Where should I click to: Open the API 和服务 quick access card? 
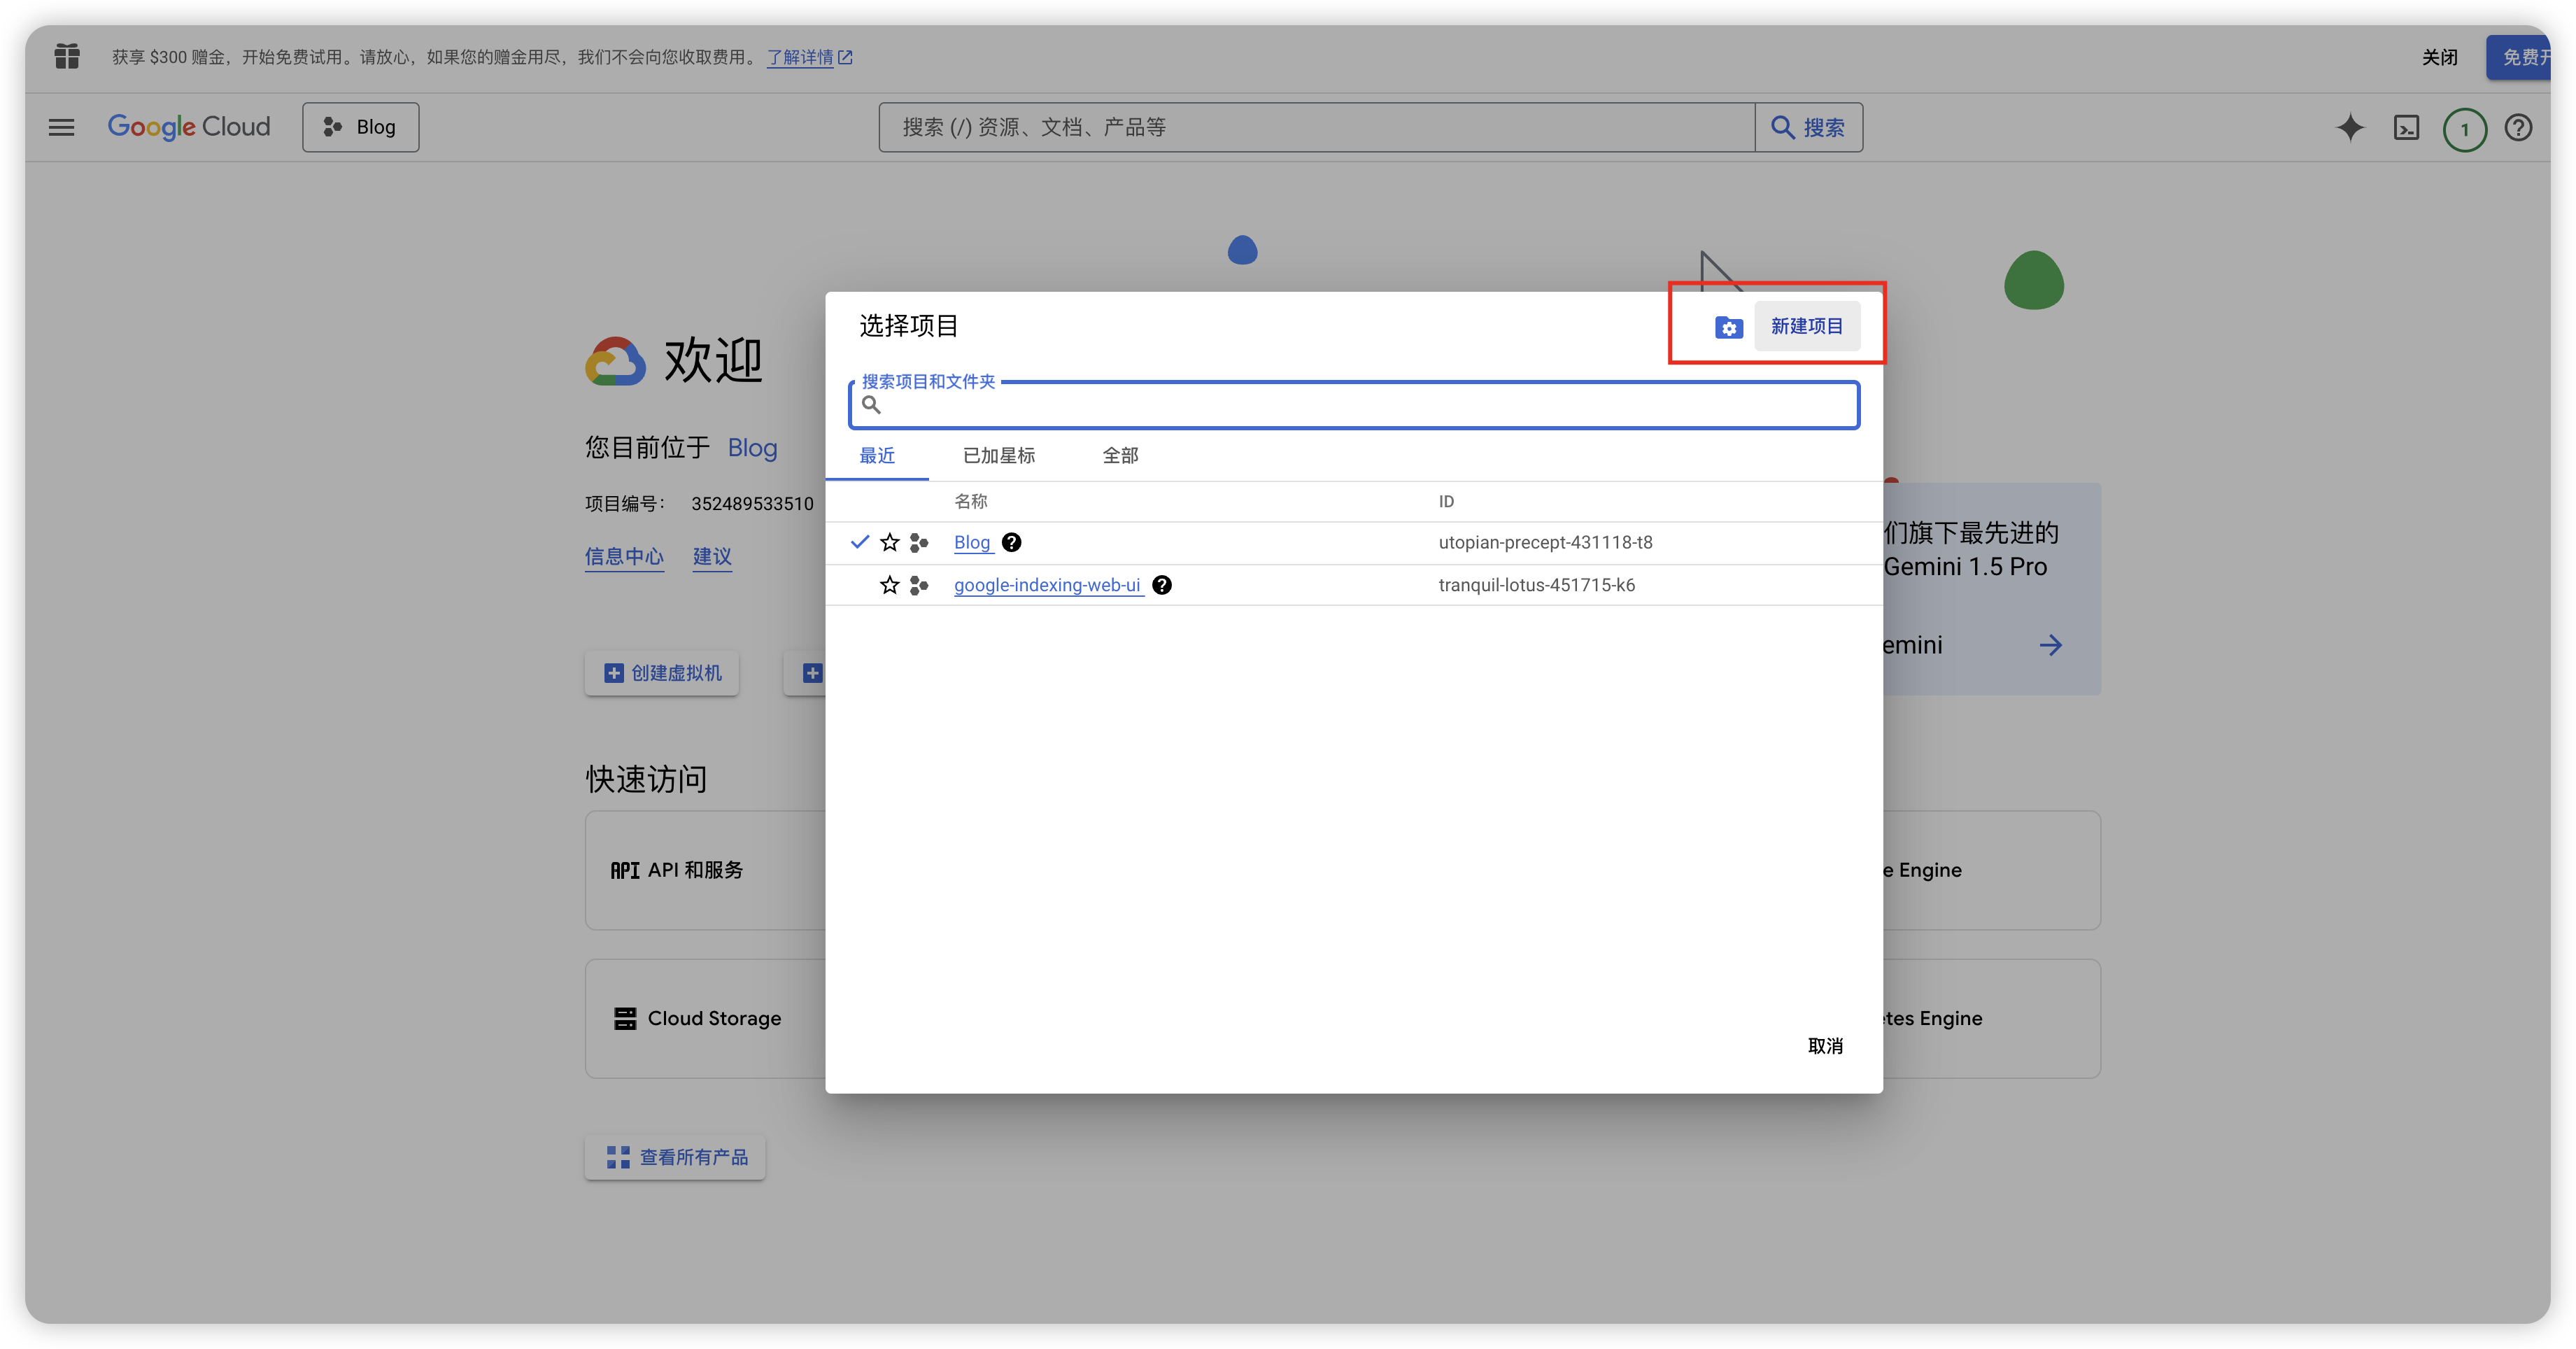[706, 870]
